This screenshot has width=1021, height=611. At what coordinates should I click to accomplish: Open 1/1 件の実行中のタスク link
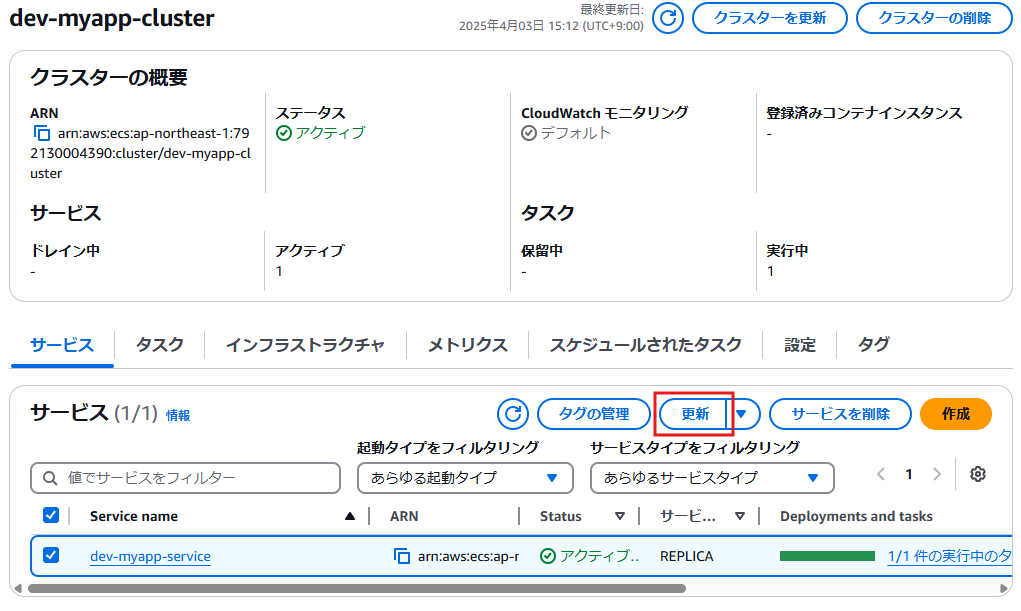coord(949,556)
